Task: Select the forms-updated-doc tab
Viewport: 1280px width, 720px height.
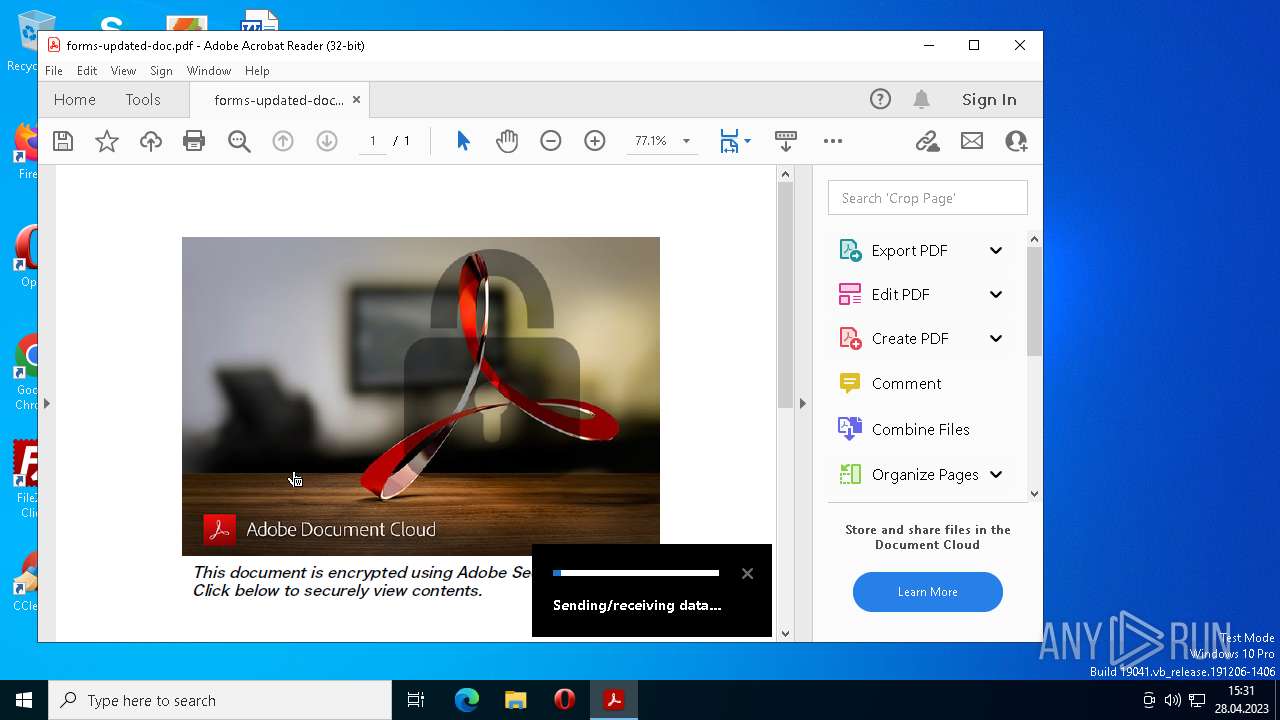Action: (279, 100)
